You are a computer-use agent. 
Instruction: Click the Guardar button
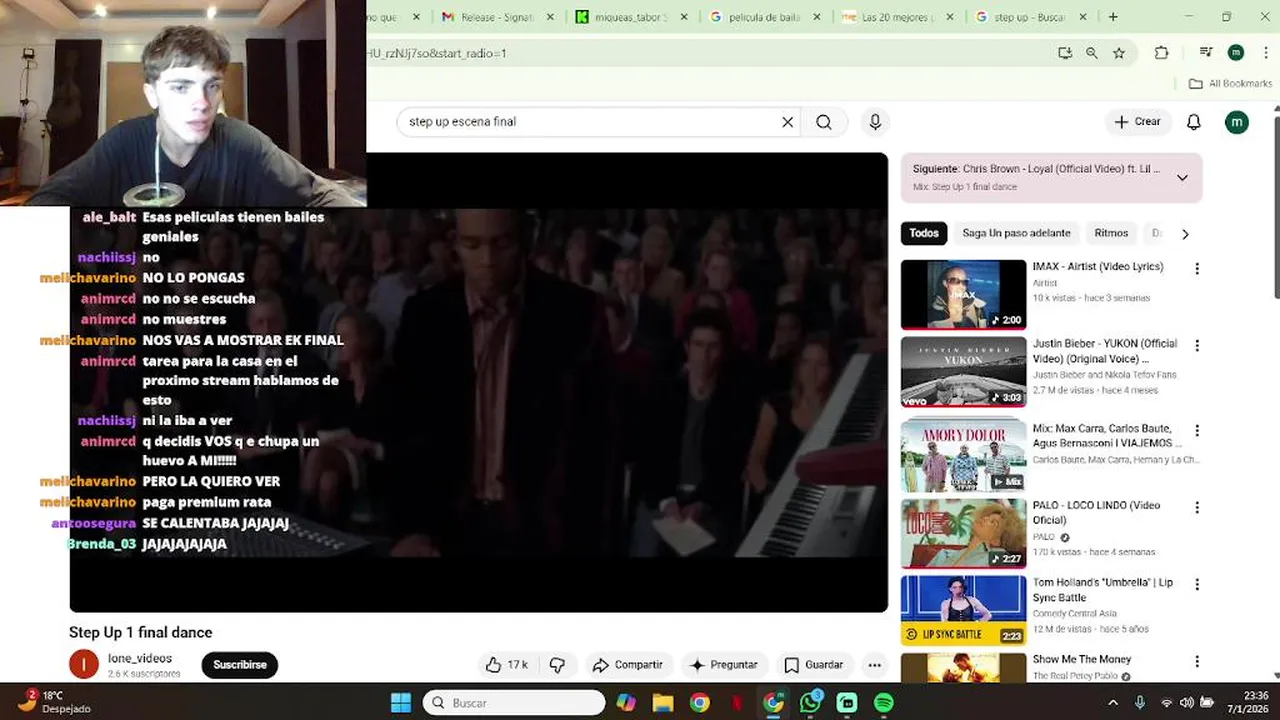813,665
